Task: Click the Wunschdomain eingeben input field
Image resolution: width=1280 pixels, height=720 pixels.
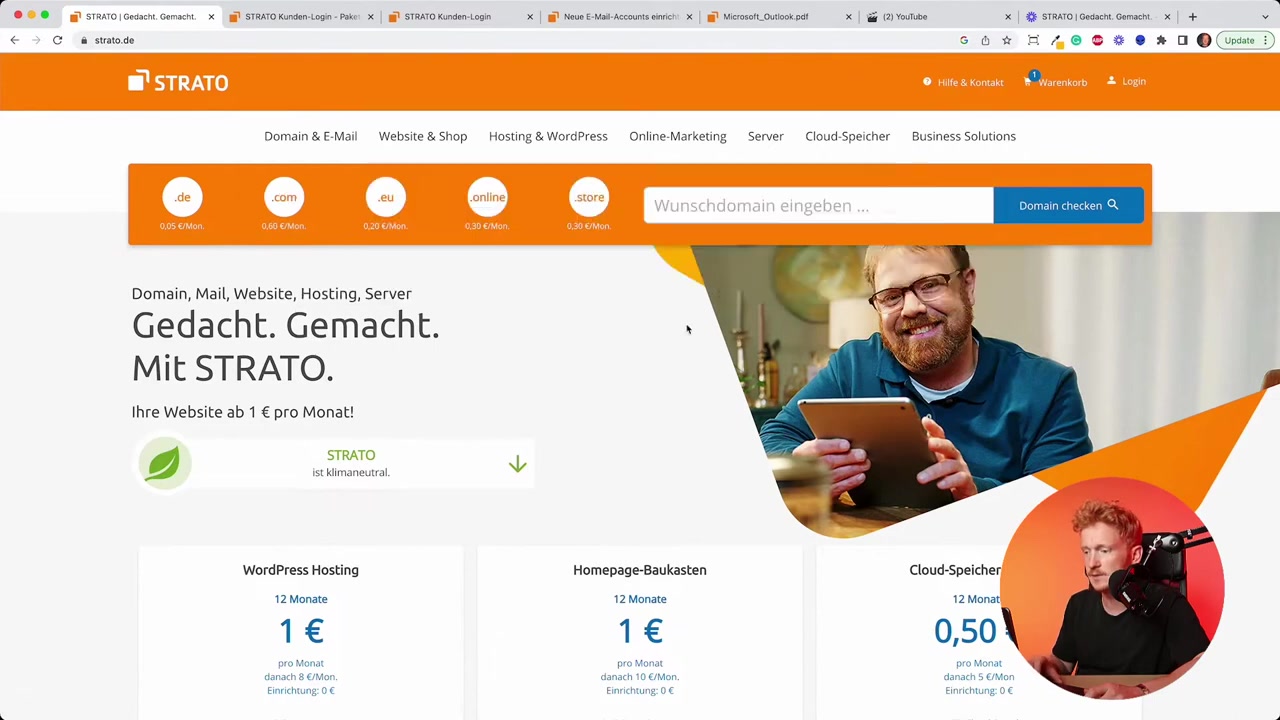Action: pyautogui.click(x=818, y=205)
